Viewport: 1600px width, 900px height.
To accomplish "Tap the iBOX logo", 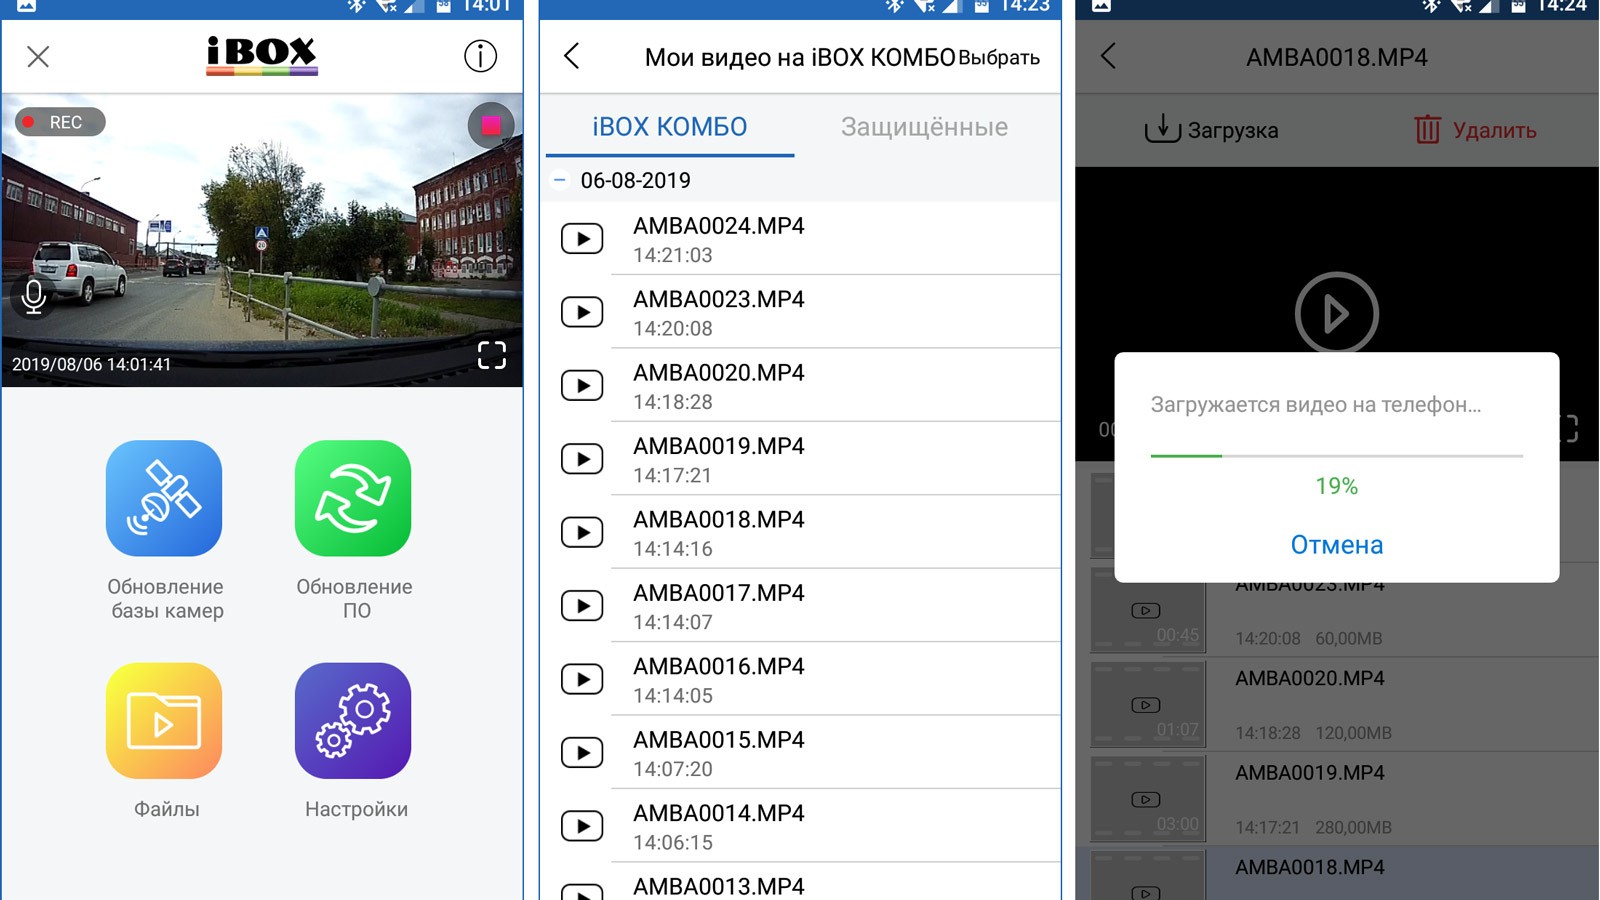I will (262, 56).
